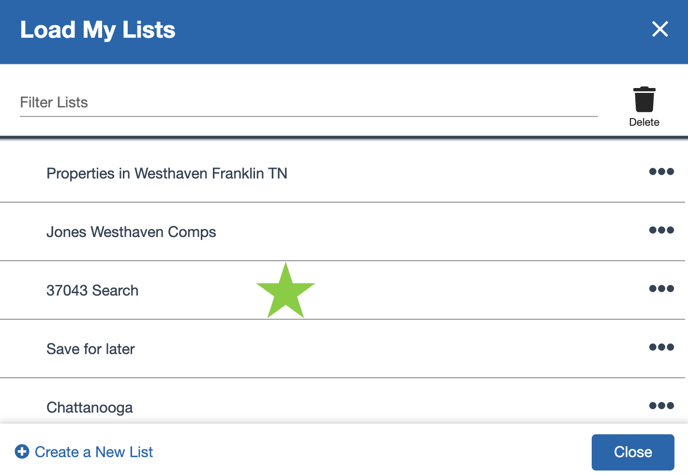Open options for Properties in Westhaven Franklin TN

coord(661,171)
